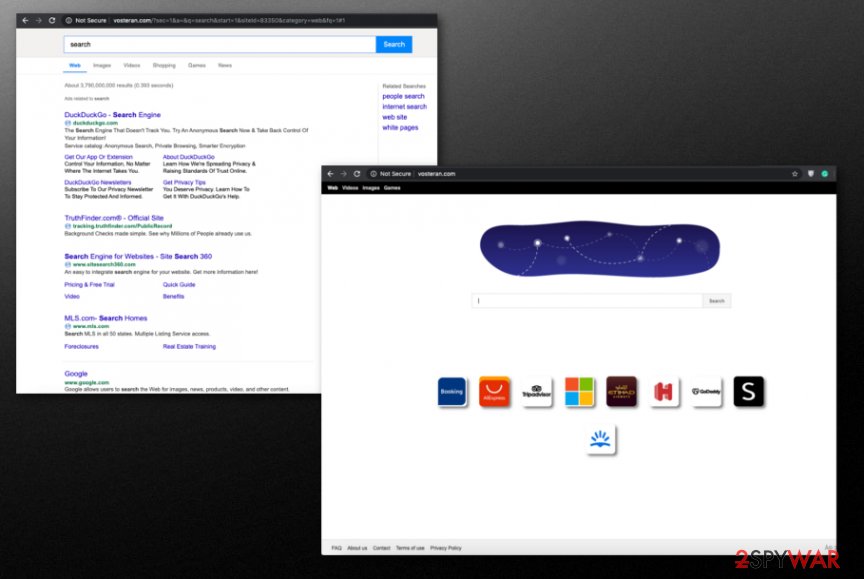Open About us footer link

click(x=357, y=548)
